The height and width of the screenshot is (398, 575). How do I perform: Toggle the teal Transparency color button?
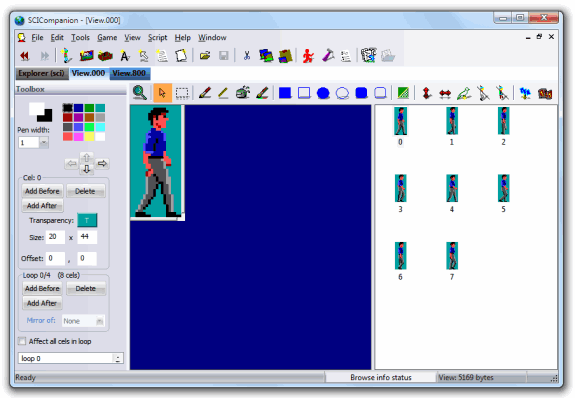[87, 220]
